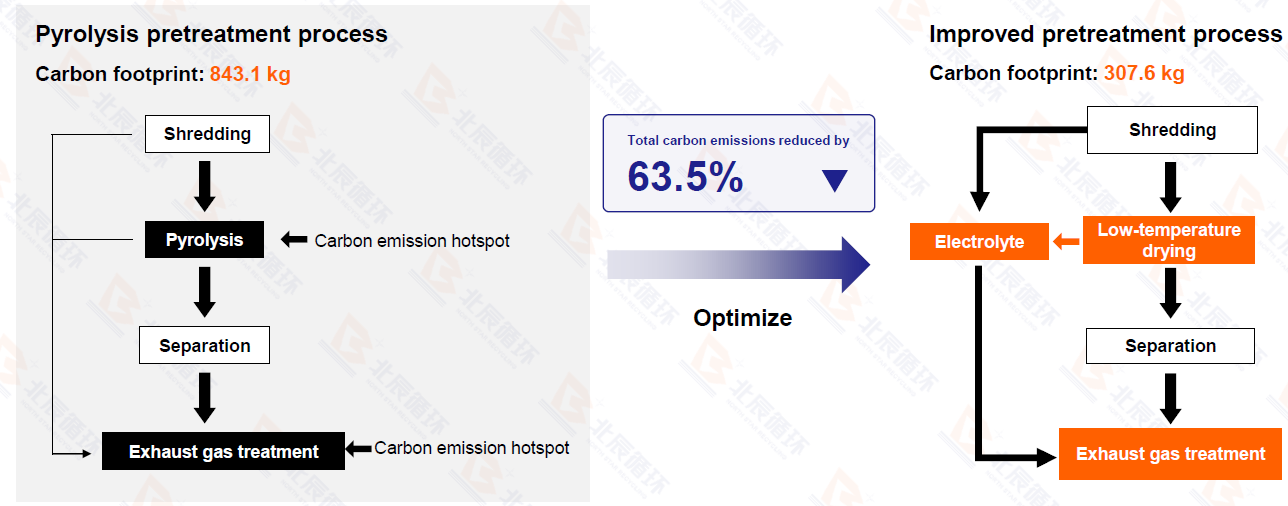Viewport: 1288px width, 506px height.
Task: Click the right-side Shredding box
Action: click(x=1172, y=130)
